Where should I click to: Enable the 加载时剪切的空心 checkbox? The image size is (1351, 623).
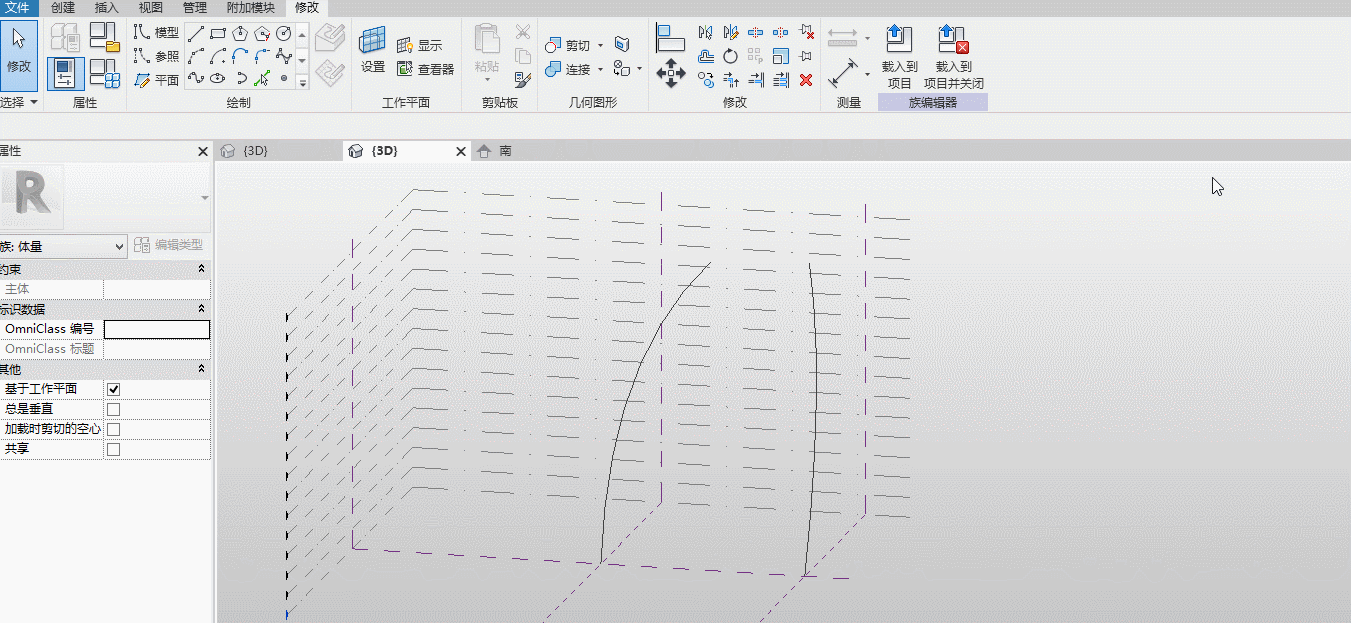point(113,429)
